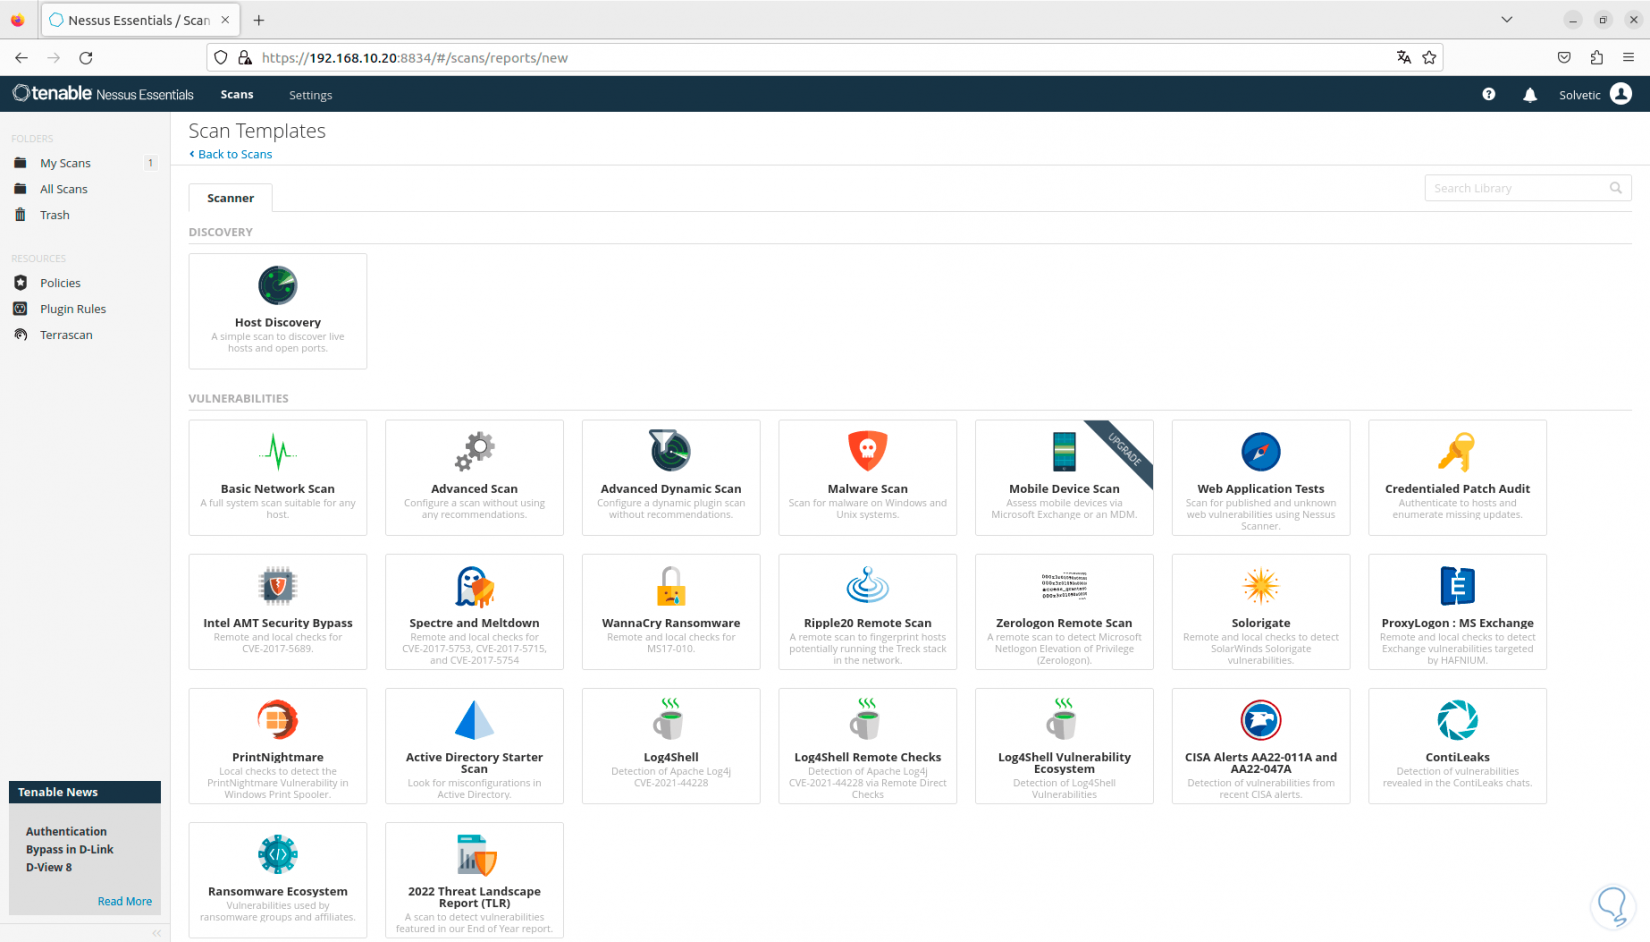Screen dimensions: 1650x942
Task: Open the CISA Alerts eagle icon
Action: click(x=1261, y=720)
